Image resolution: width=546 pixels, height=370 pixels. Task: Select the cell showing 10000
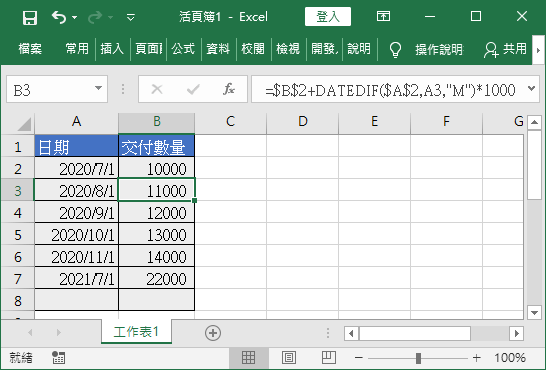(157, 168)
